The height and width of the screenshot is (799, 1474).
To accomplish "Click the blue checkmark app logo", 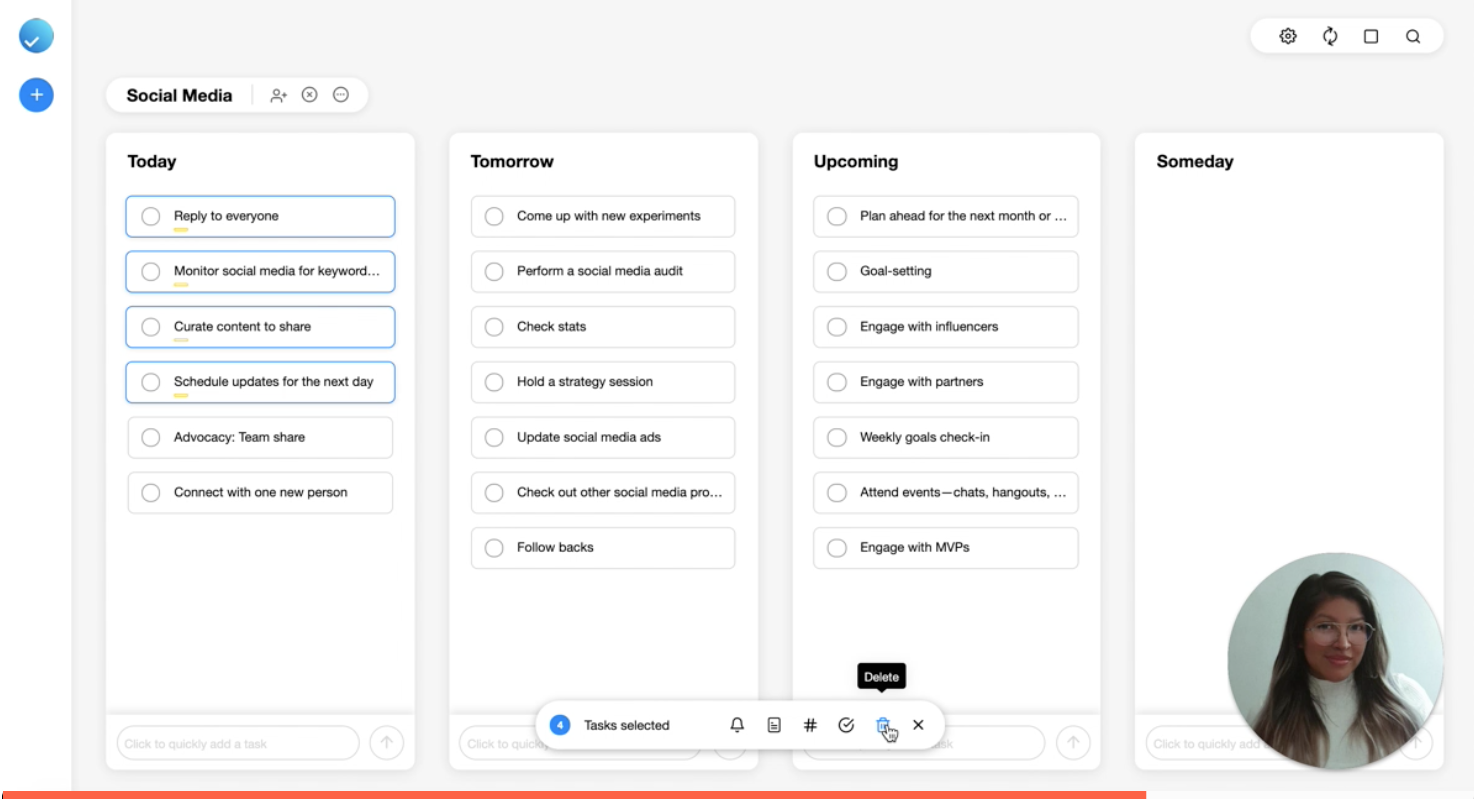I will (x=36, y=37).
